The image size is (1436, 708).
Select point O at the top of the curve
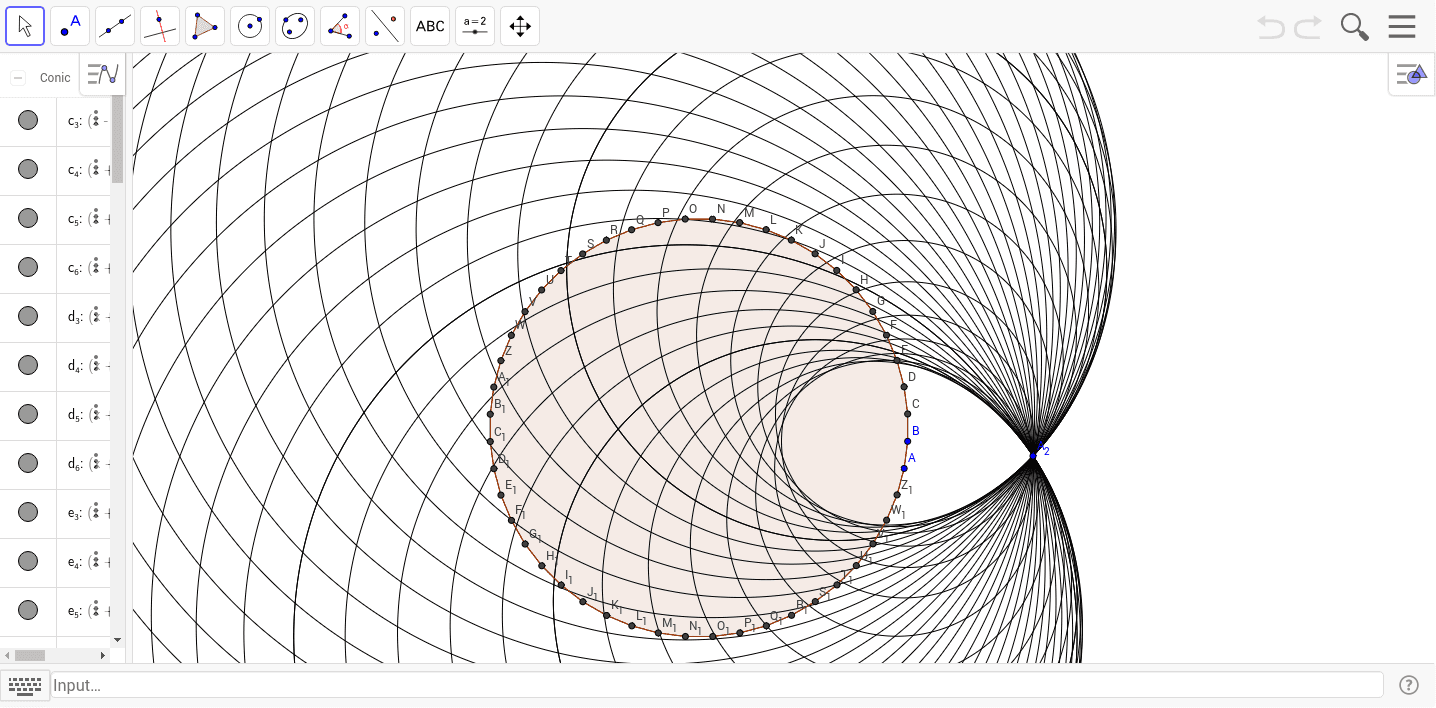[686, 218]
